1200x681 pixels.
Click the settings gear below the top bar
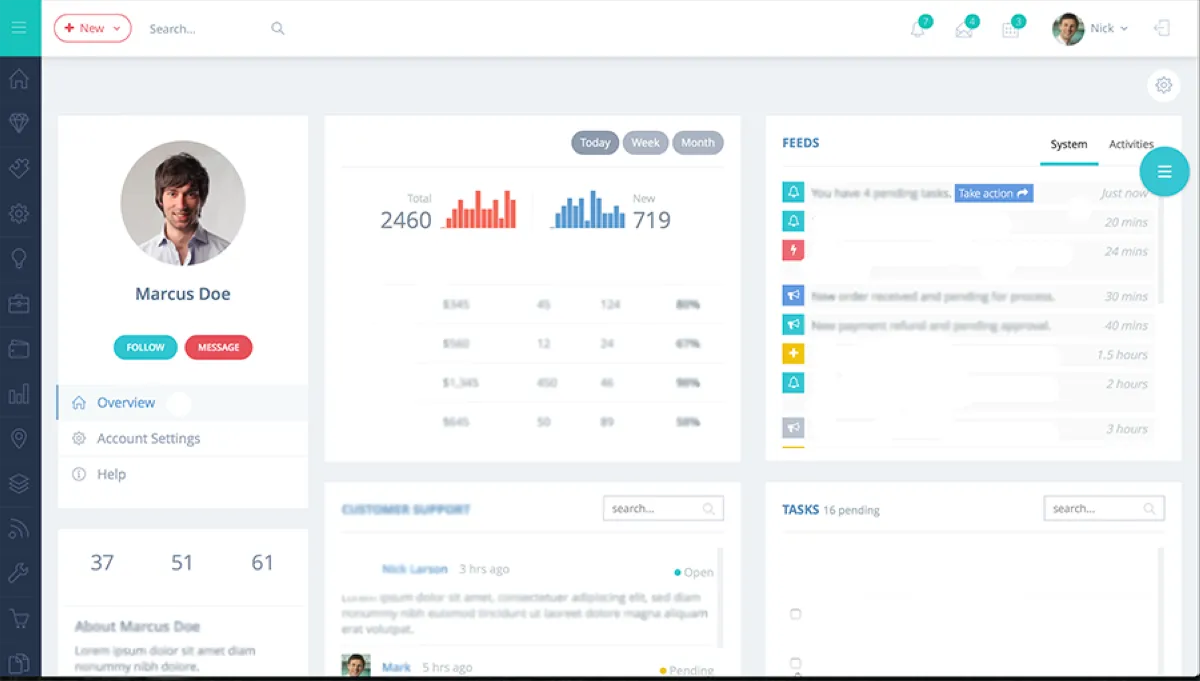click(1163, 86)
